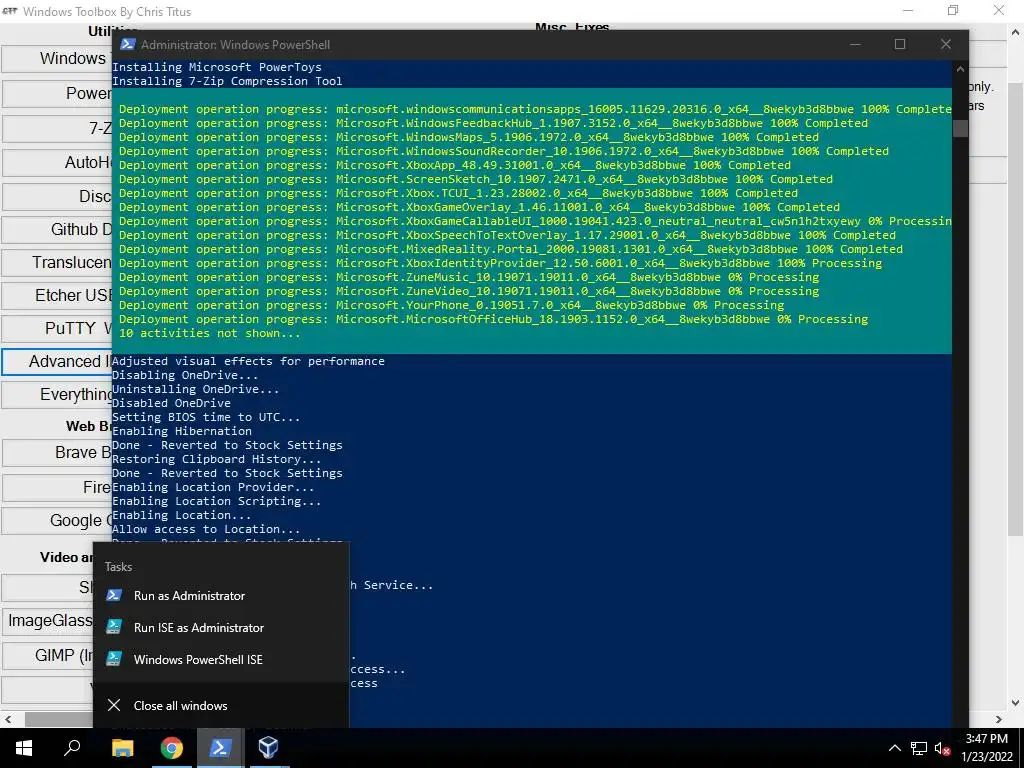Click Toolbox horizontal scrollbar left arrow

8,719
